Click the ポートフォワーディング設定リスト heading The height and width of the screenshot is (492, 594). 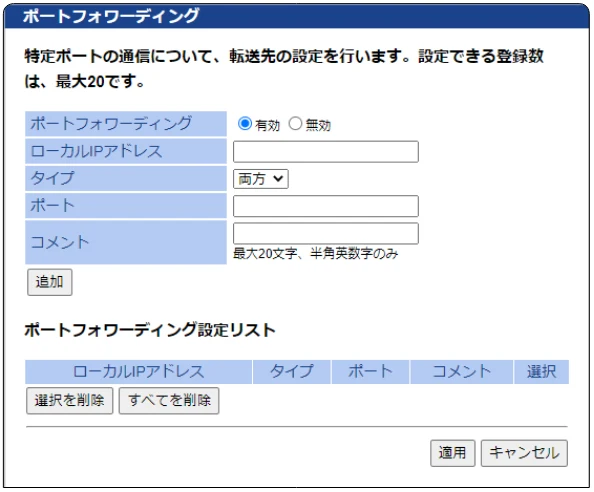click(x=150, y=330)
